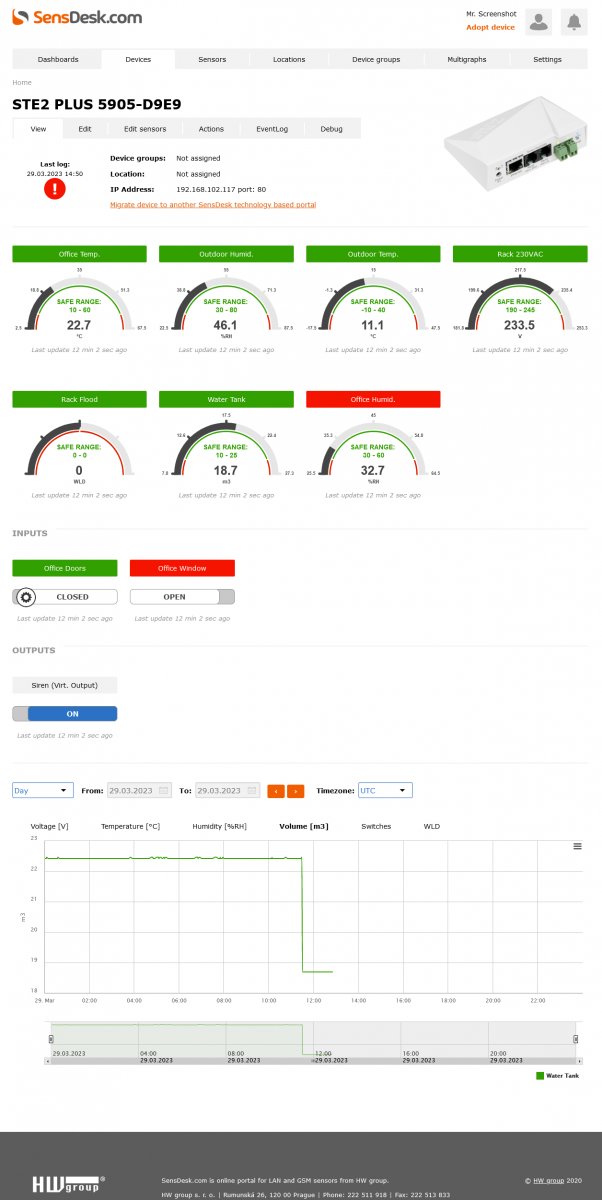
Task: Toggle the Office Window OPEN switch
Action: [182, 597]
